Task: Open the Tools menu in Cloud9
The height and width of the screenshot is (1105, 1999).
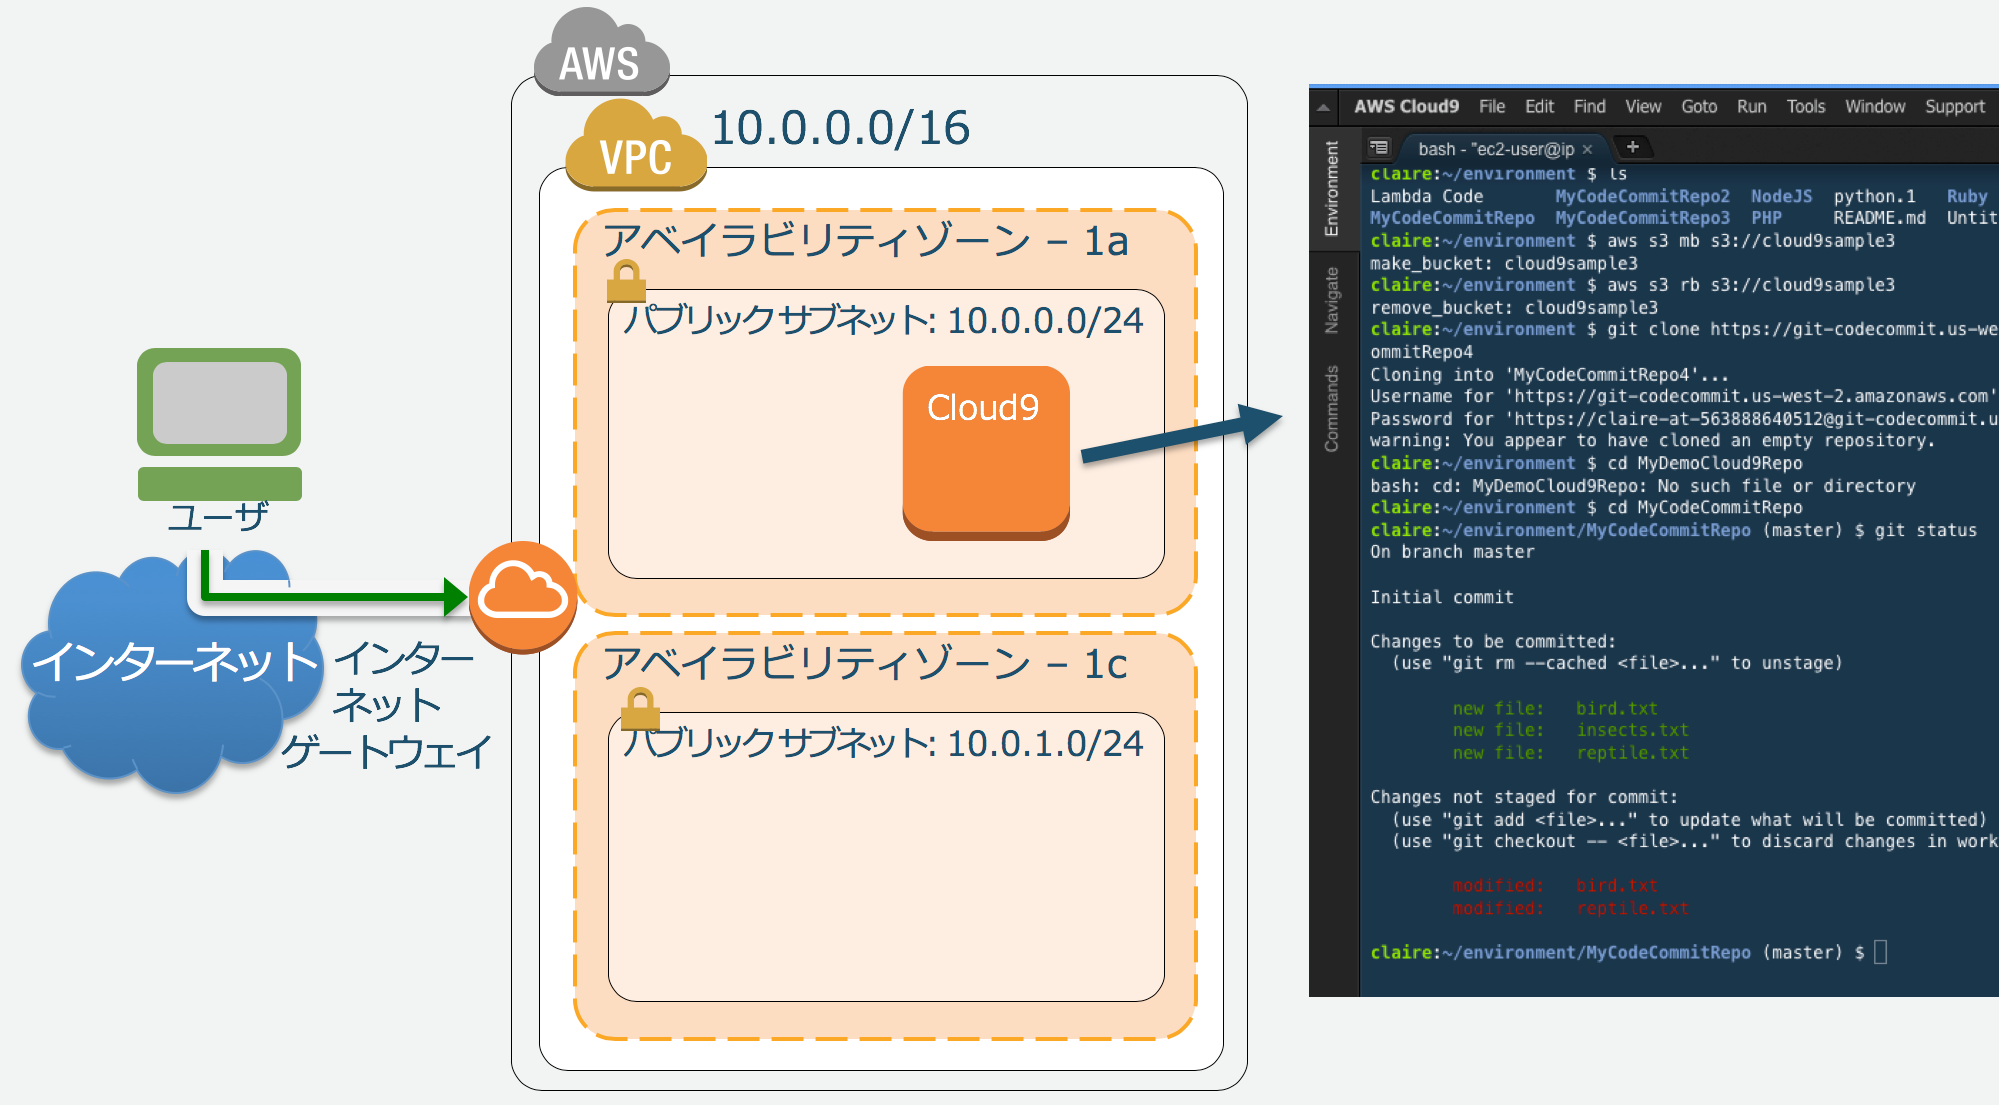Action: coord(1806,106)
